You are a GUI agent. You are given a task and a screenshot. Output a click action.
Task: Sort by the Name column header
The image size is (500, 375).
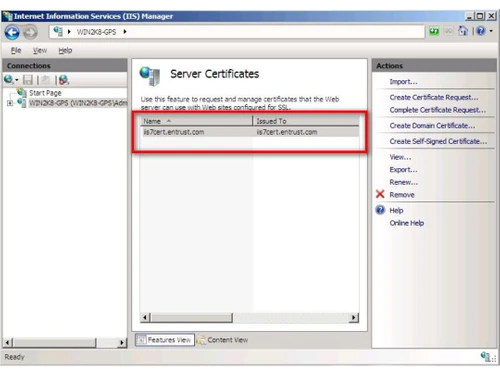[x=196, y=121]
